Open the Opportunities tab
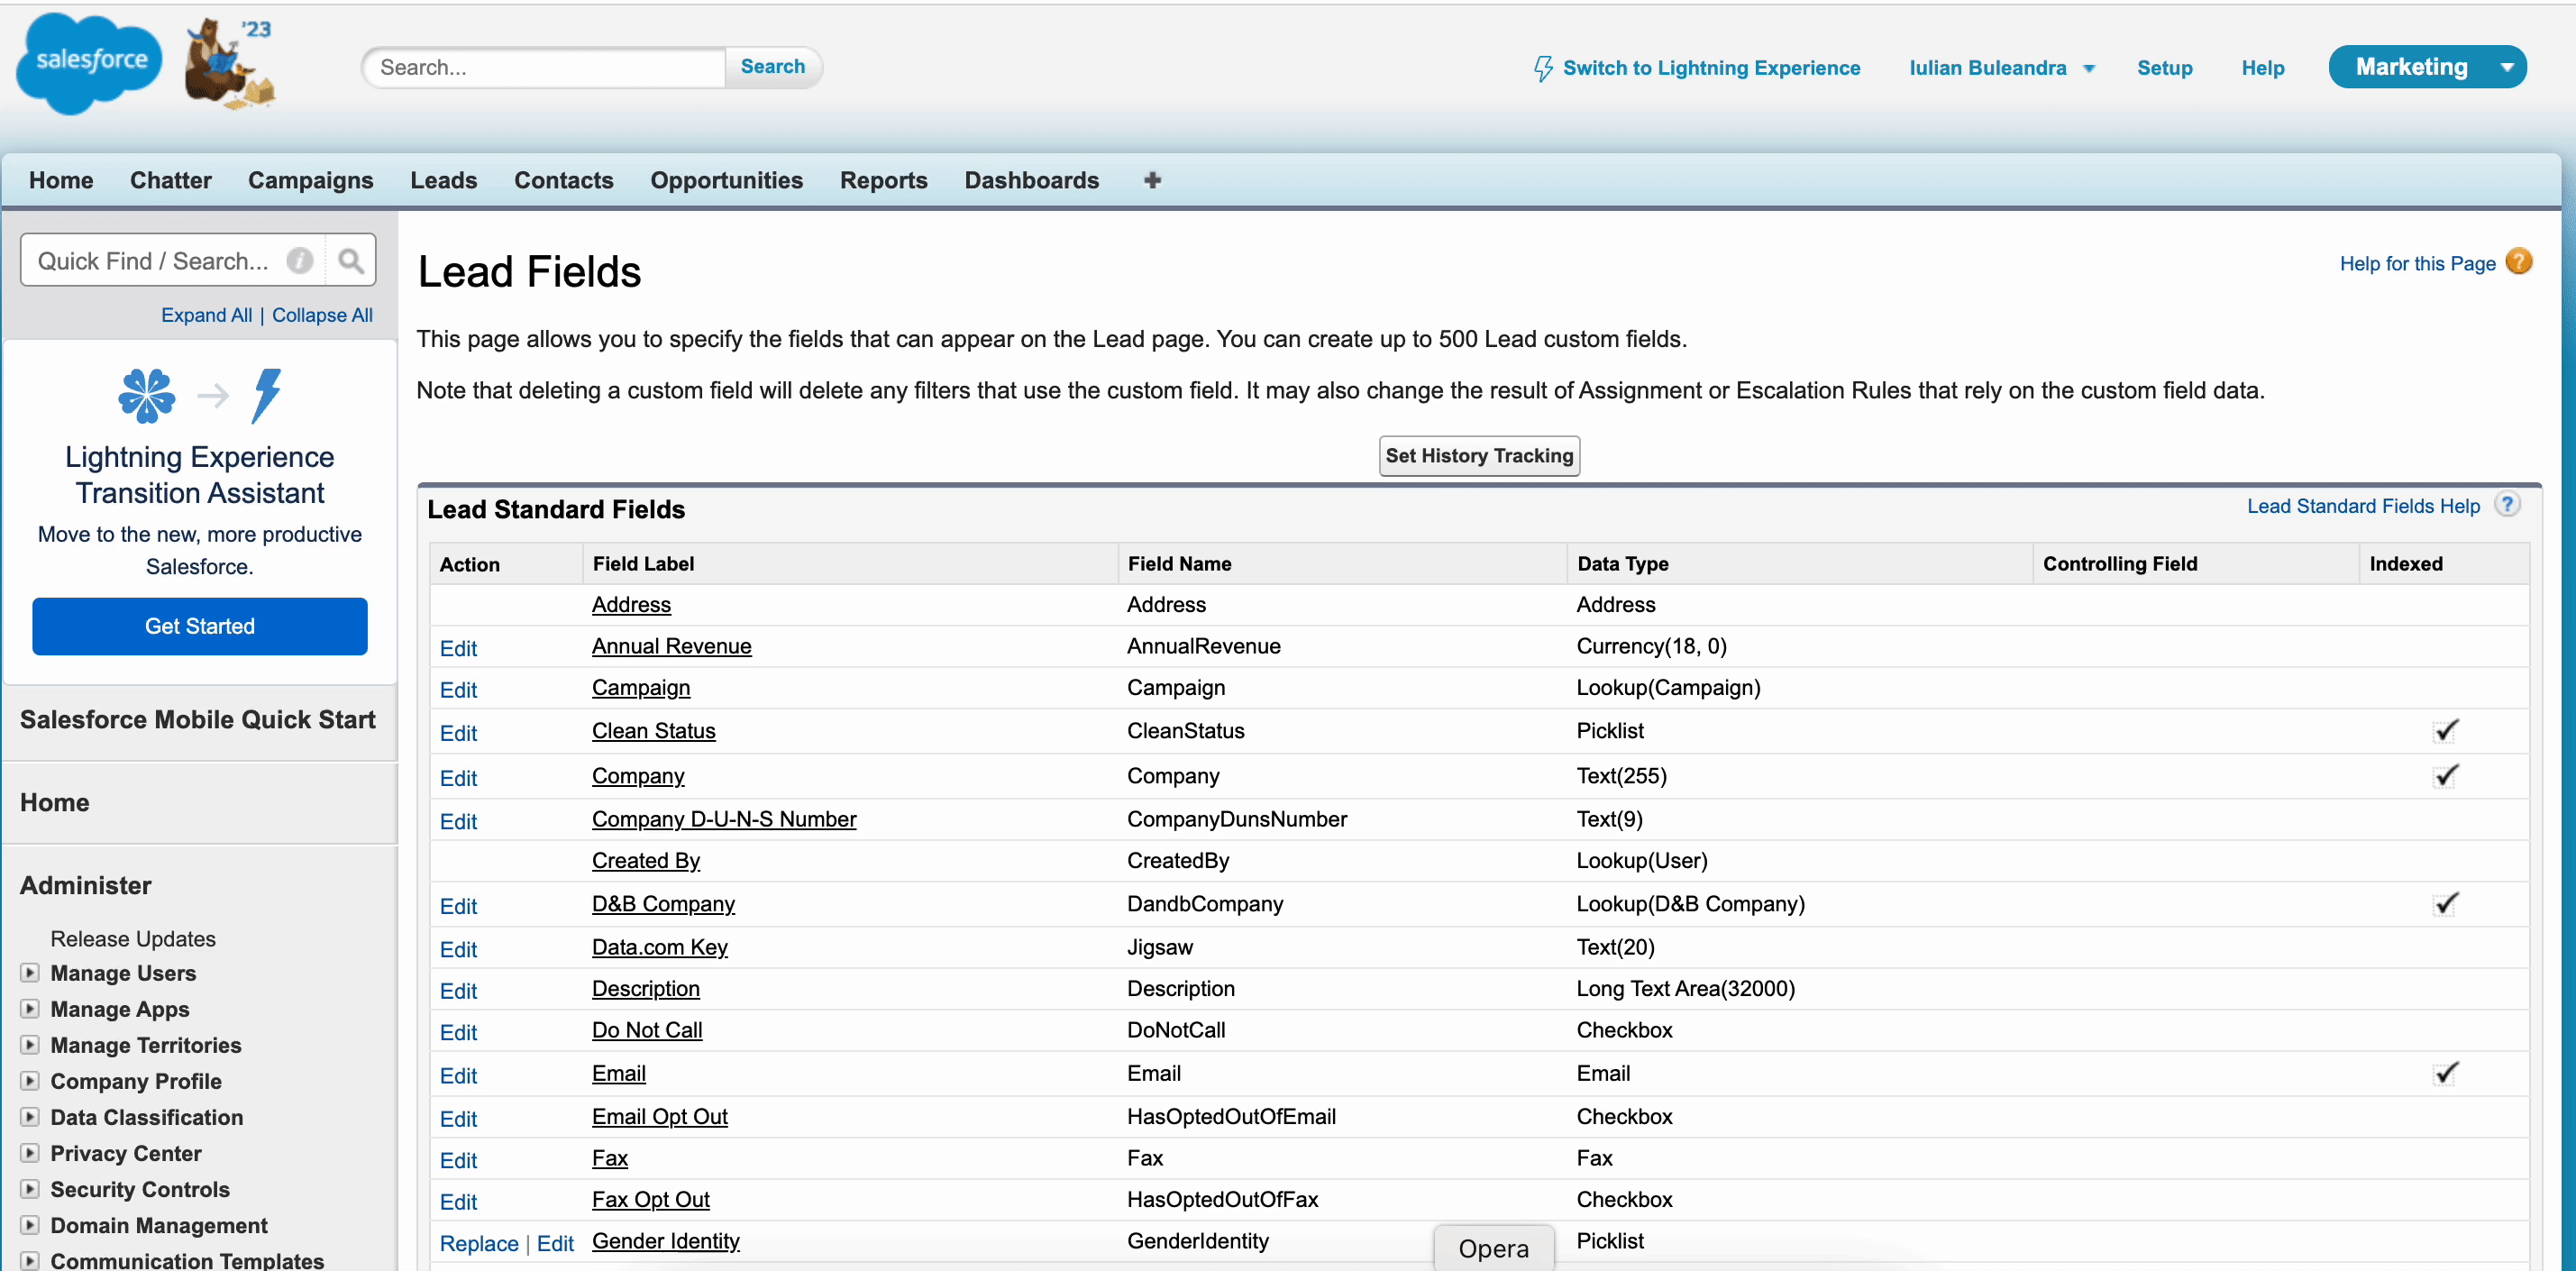Screen dimensions: 2576x1271 tap(727, 180)
